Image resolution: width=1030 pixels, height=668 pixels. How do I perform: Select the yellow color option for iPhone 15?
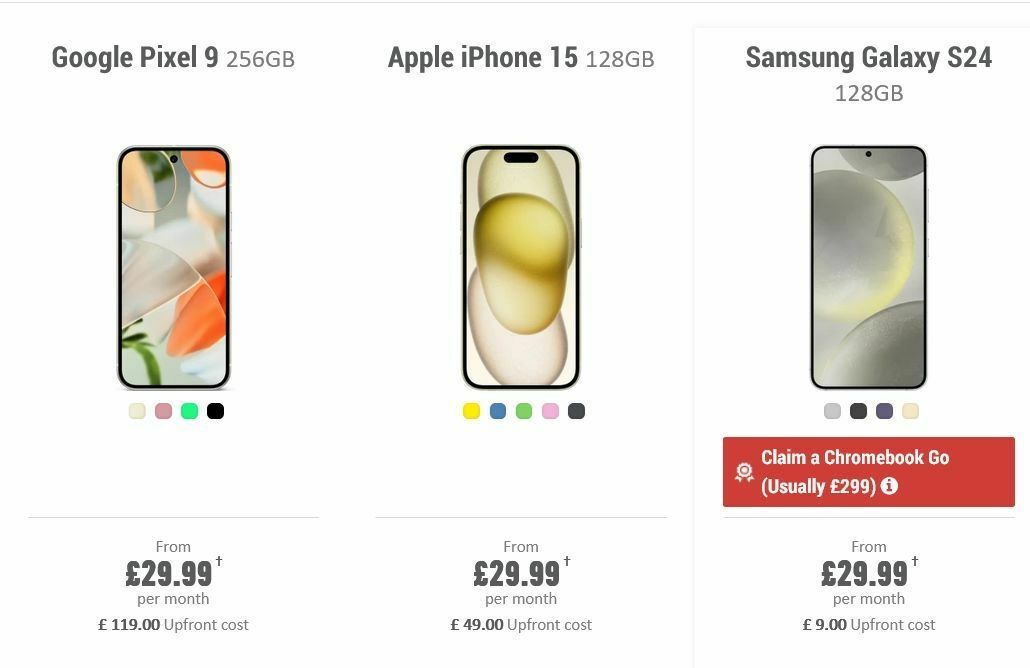[x=471, y=410]
